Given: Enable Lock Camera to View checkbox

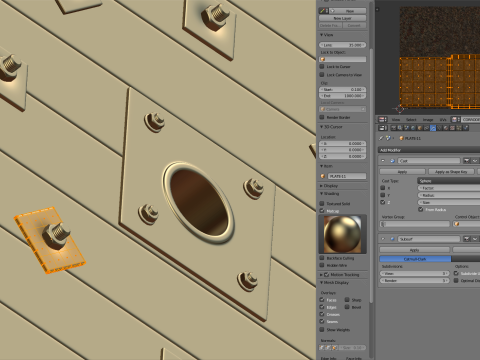Looking at the screenshot, I should tap(322, 75).
